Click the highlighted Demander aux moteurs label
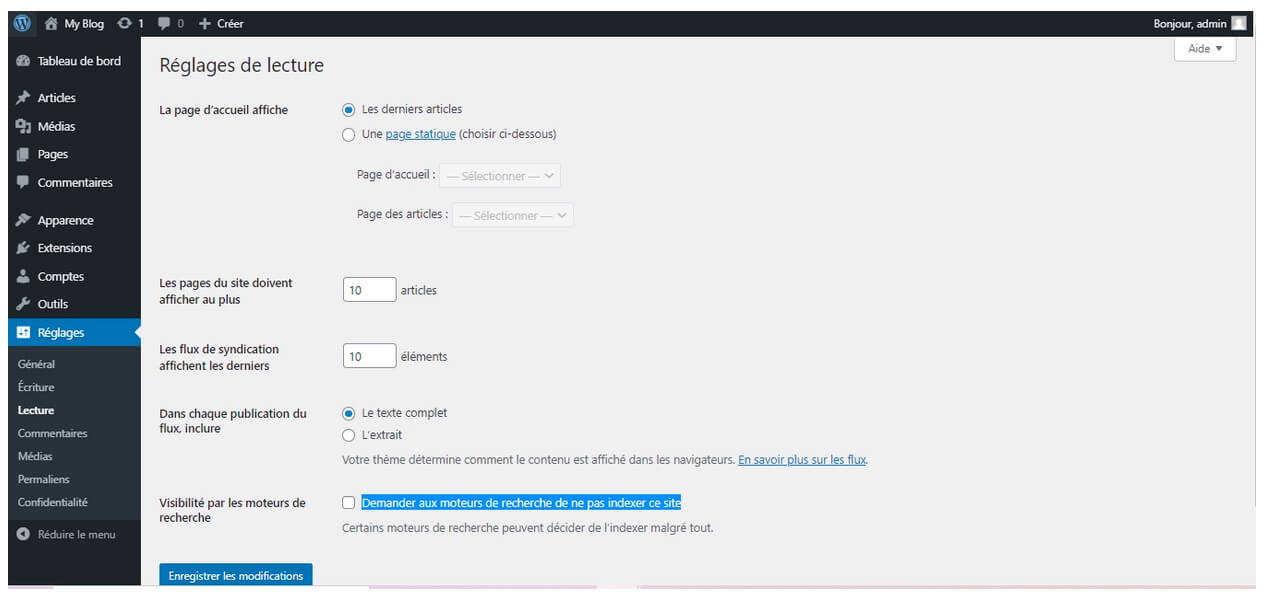Screen dimensions: 1270x602 point(521,503)
